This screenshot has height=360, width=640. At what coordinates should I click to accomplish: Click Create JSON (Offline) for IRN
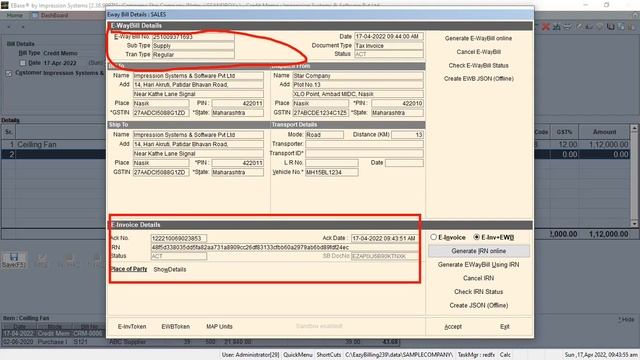tap(478, 305)
